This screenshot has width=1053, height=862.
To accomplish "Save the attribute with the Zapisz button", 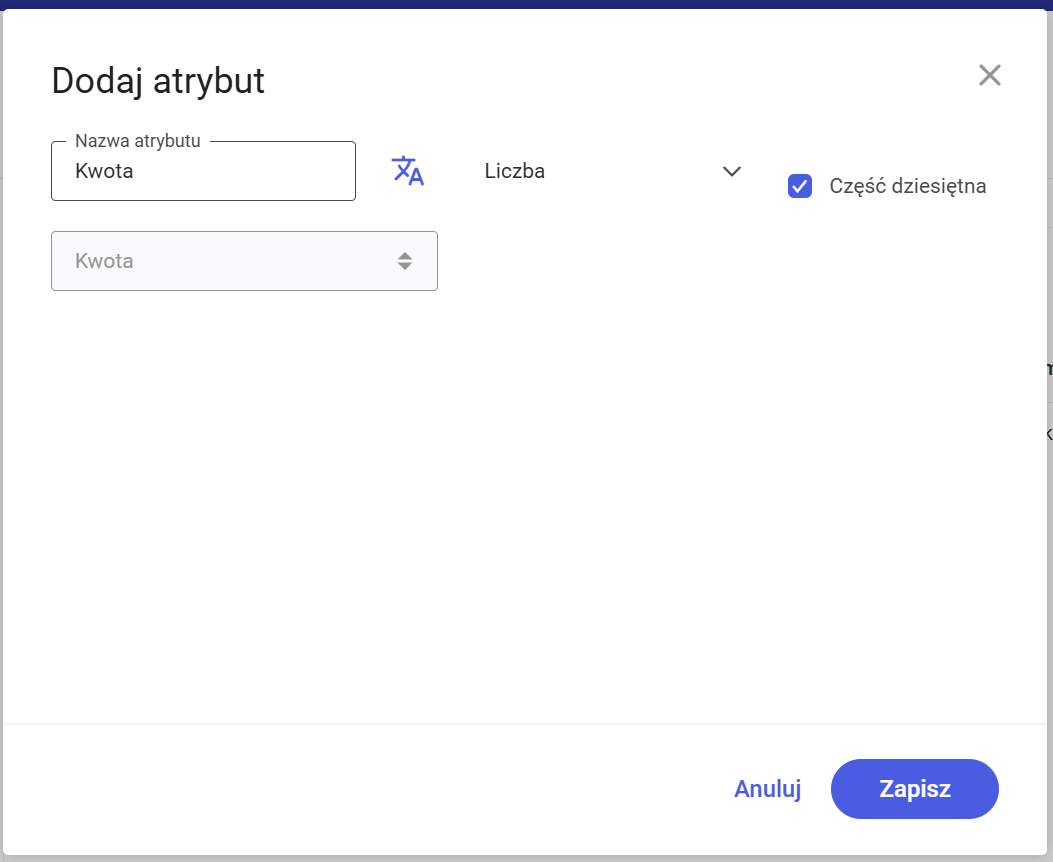I will (x=915, y=789).
